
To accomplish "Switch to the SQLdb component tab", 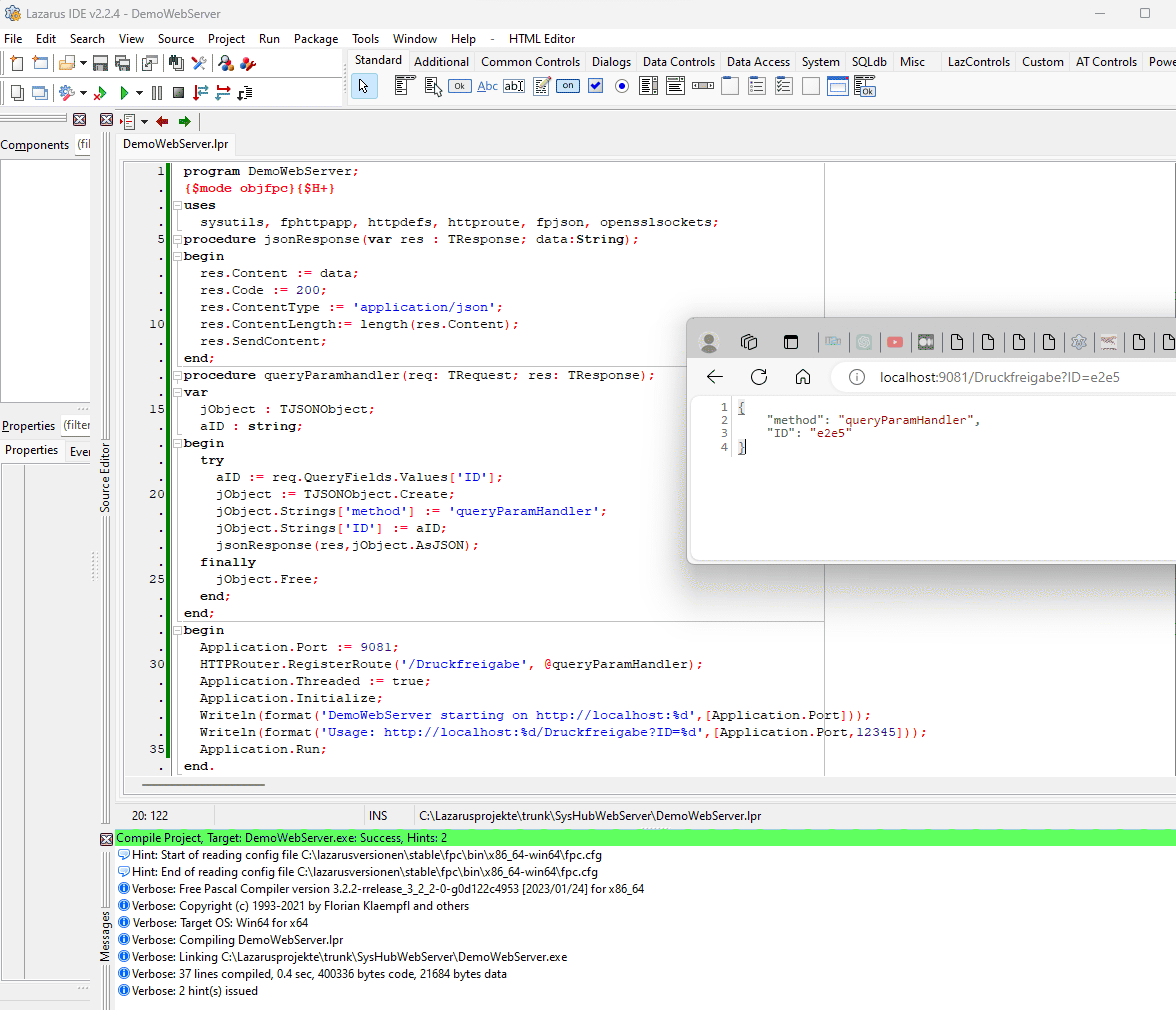I will pos(869,61).
